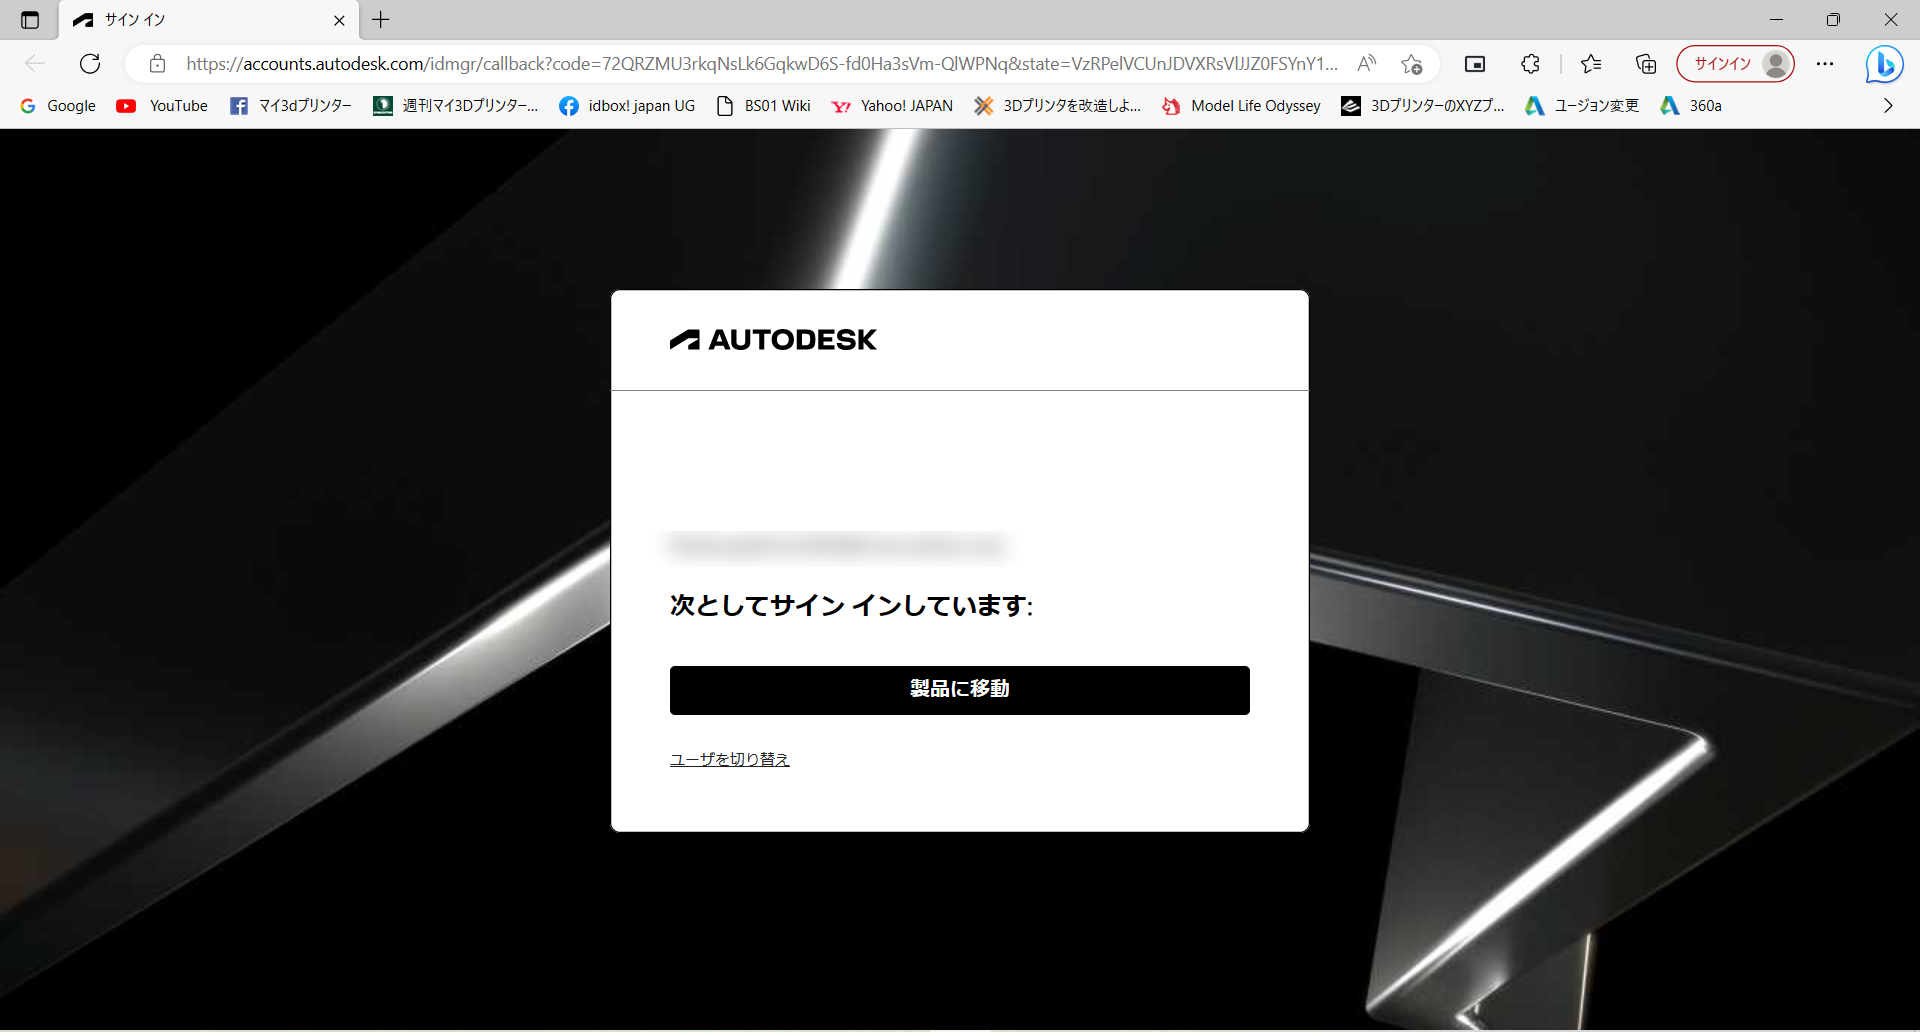The height and width of the screenshot is (1032, 1920).
Task: Click the Autodesk logo in the card
Action: tap(773, 340)
